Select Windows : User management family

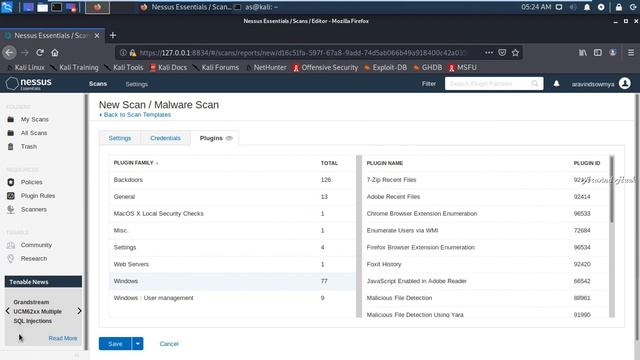[x=232, y=298]
